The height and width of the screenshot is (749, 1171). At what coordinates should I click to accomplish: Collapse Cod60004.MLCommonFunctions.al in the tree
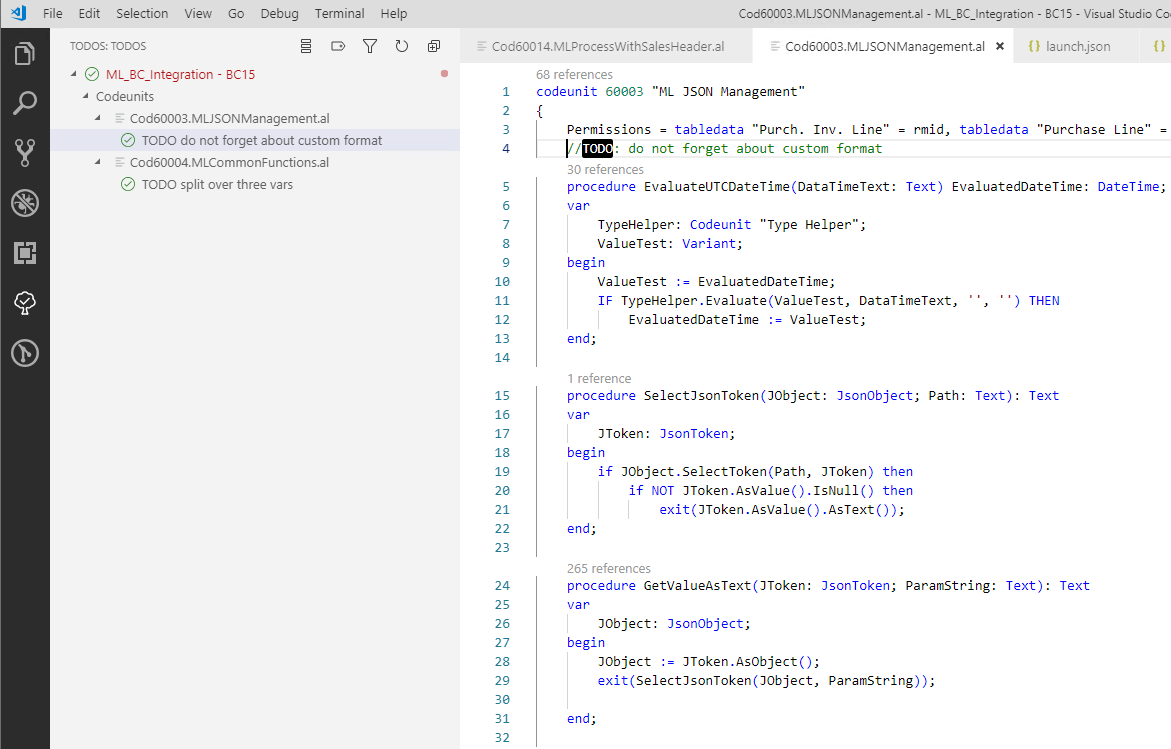96,162
